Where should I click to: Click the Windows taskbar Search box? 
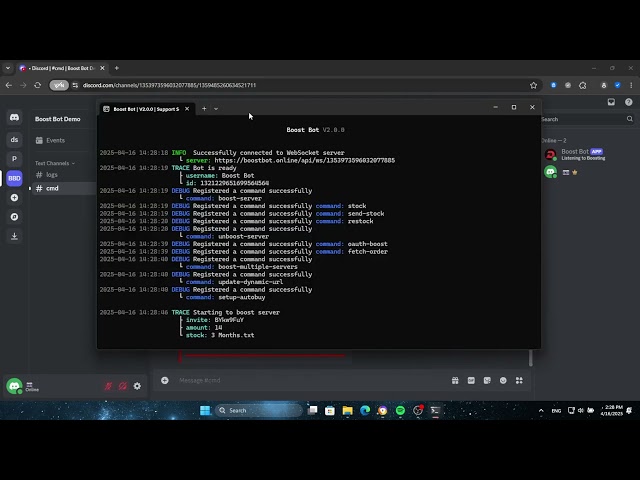259,411
